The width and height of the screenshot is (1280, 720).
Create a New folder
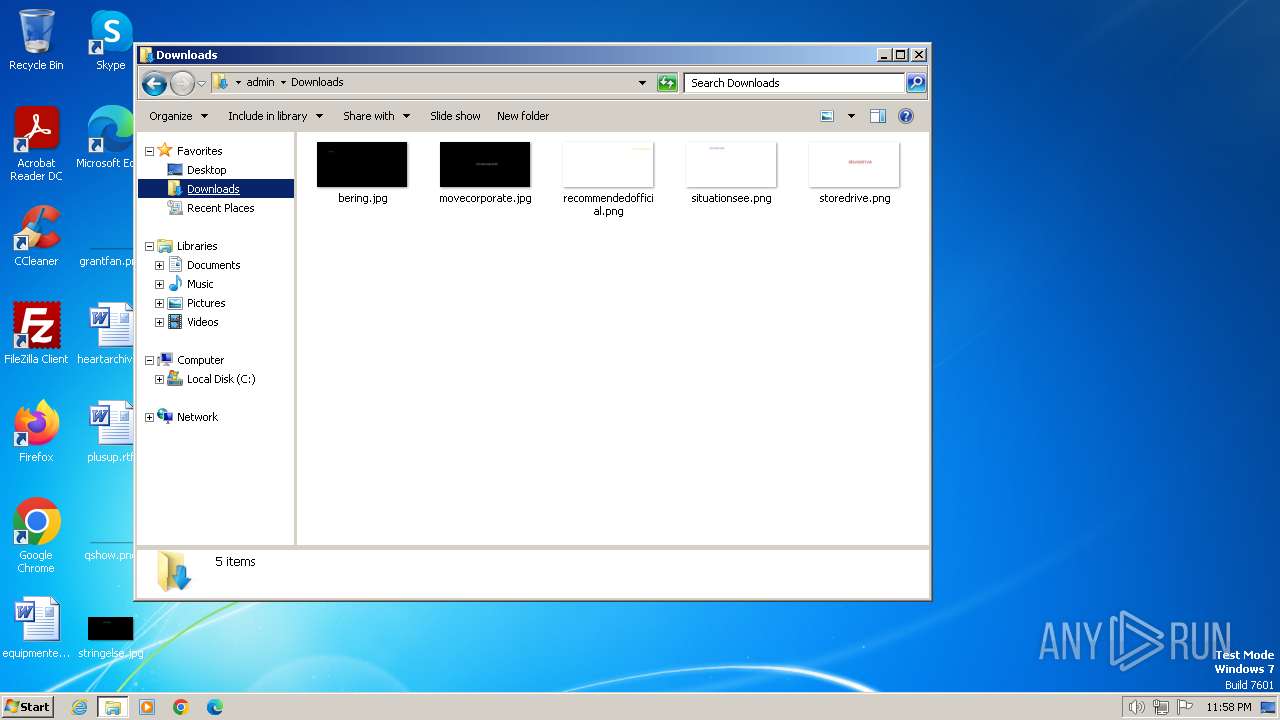pos(523,116)
